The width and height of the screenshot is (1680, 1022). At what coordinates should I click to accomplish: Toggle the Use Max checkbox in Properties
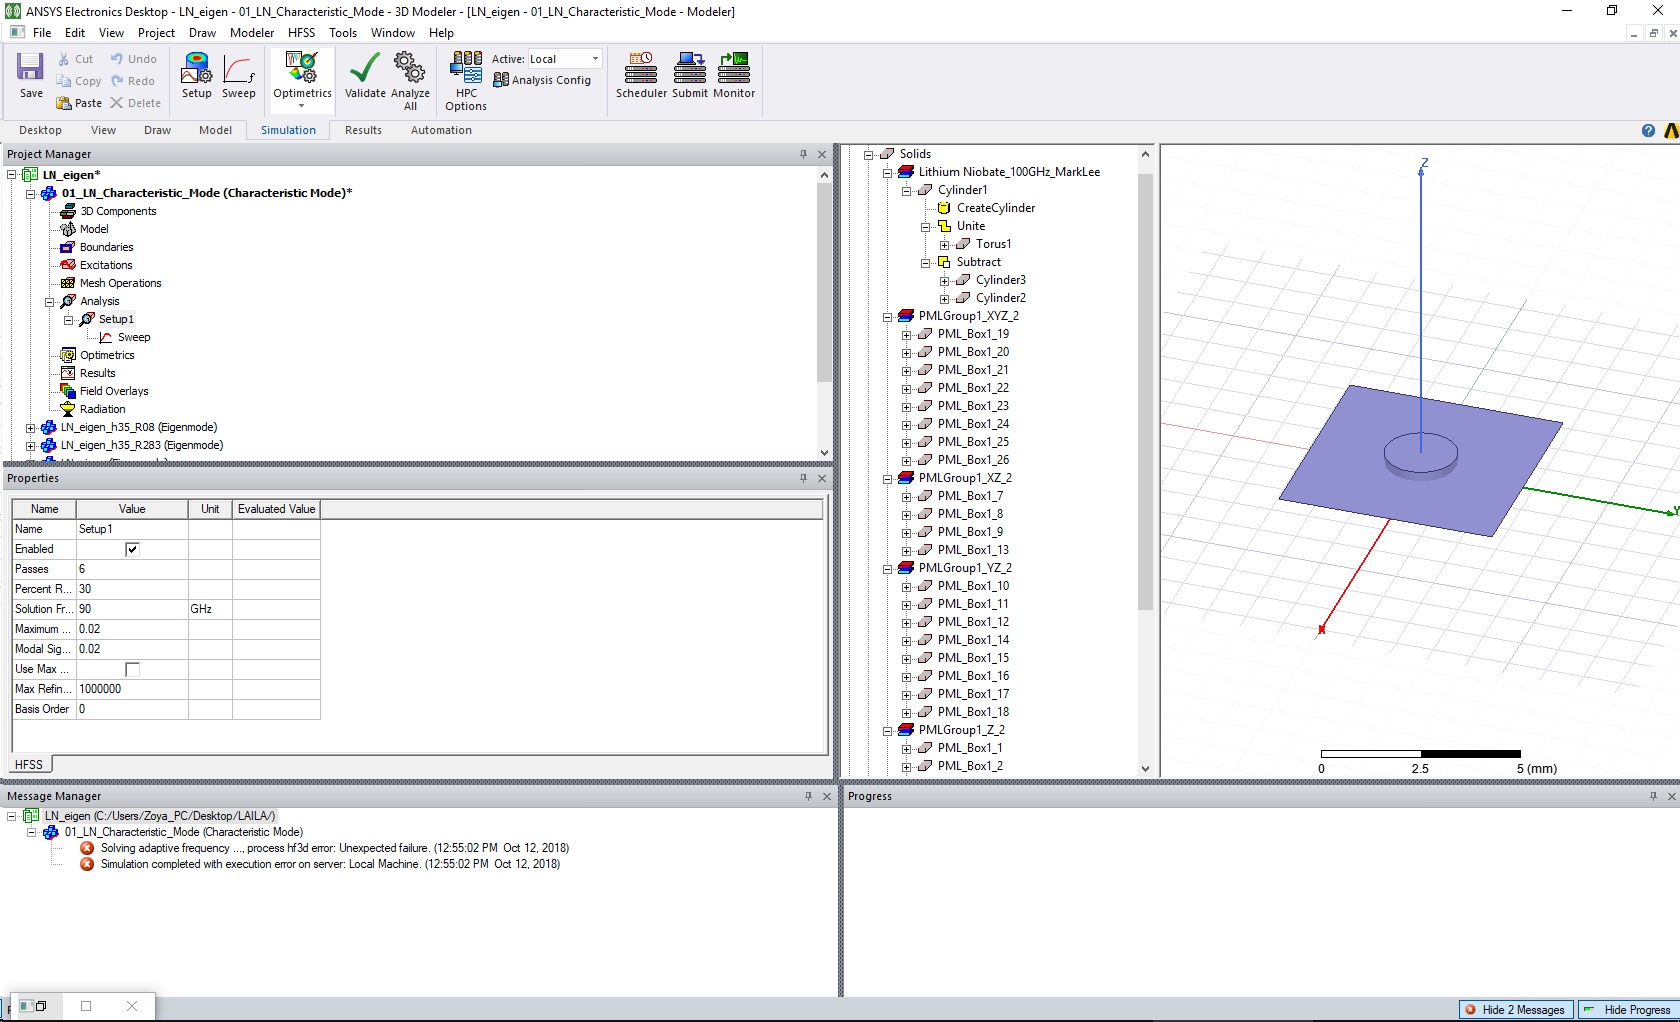(132, 669)
